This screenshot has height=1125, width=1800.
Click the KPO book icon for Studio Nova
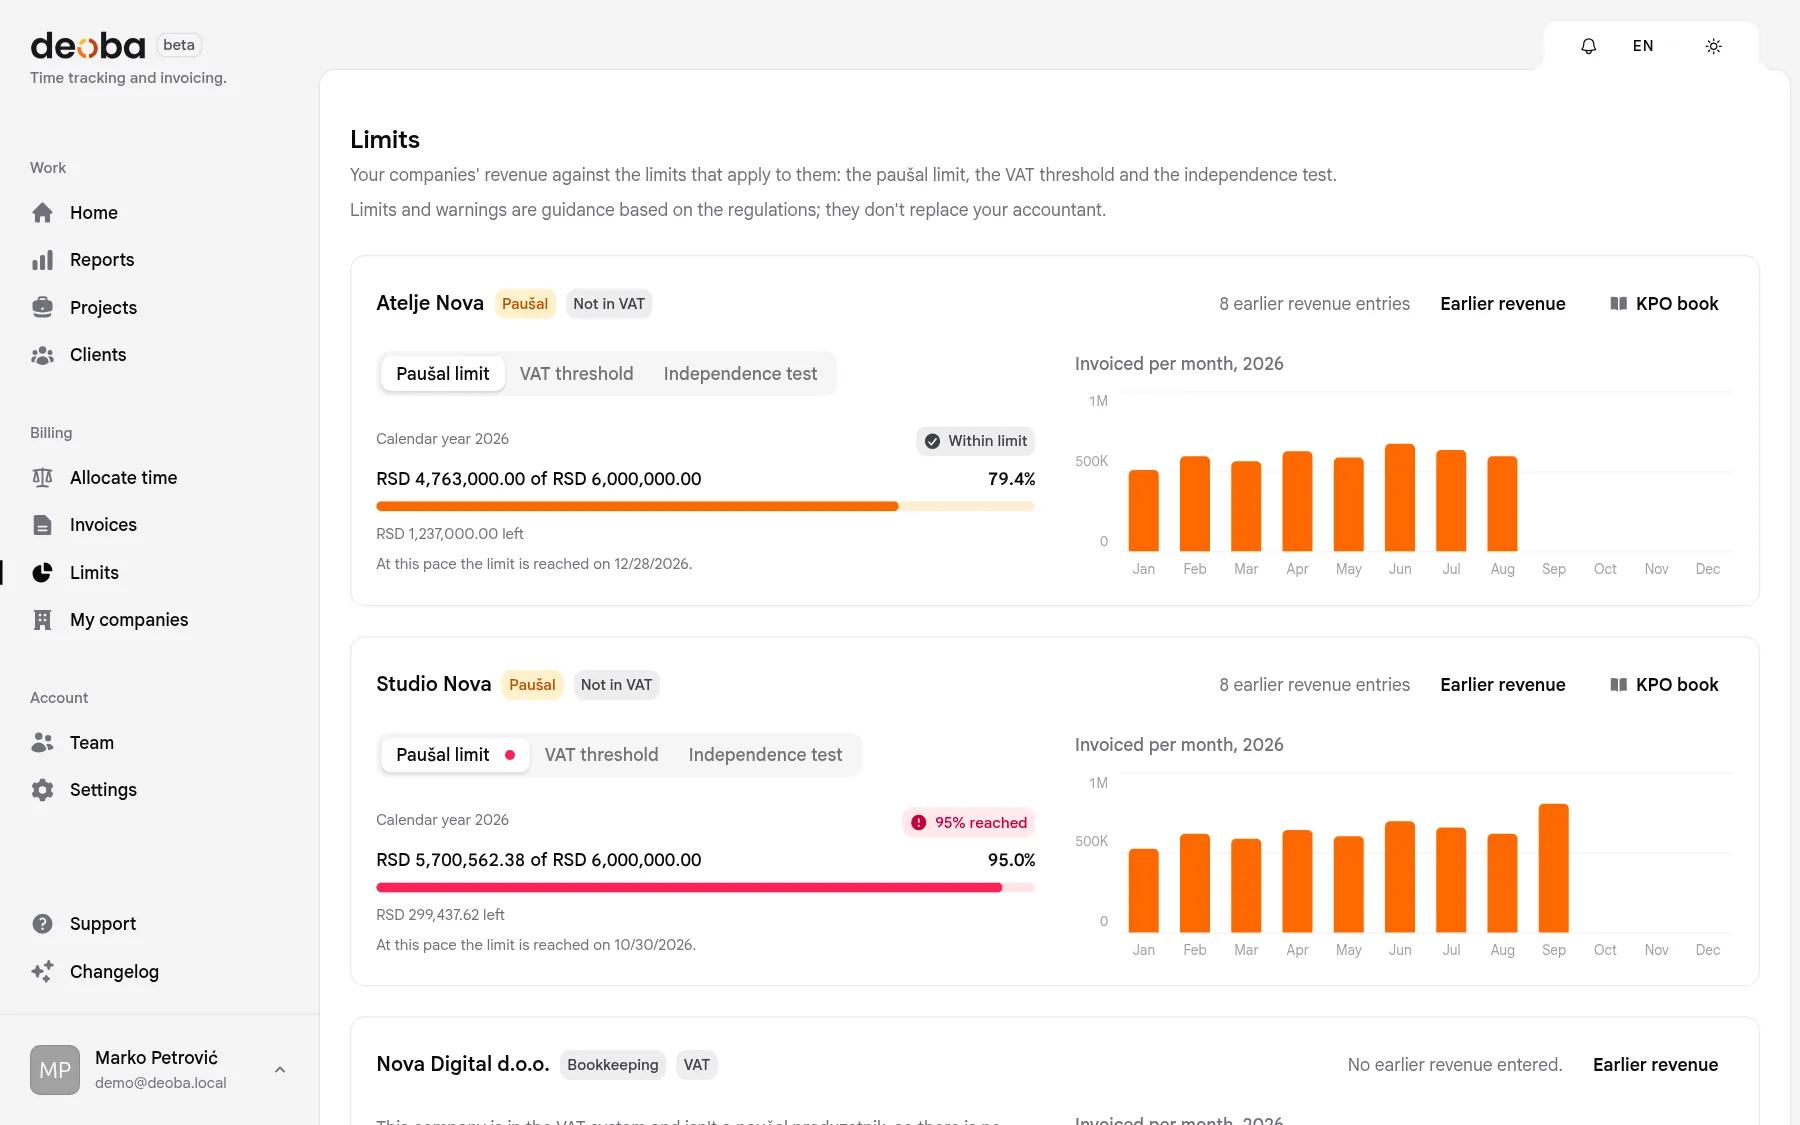(x=1619, y=685)
